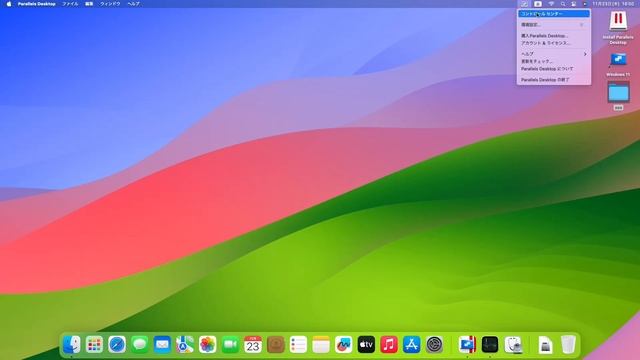The image size is (640, 360).
Task: Click the Parallels Windows 11 VM Dock icon
Action: click(x=467, y=344)
